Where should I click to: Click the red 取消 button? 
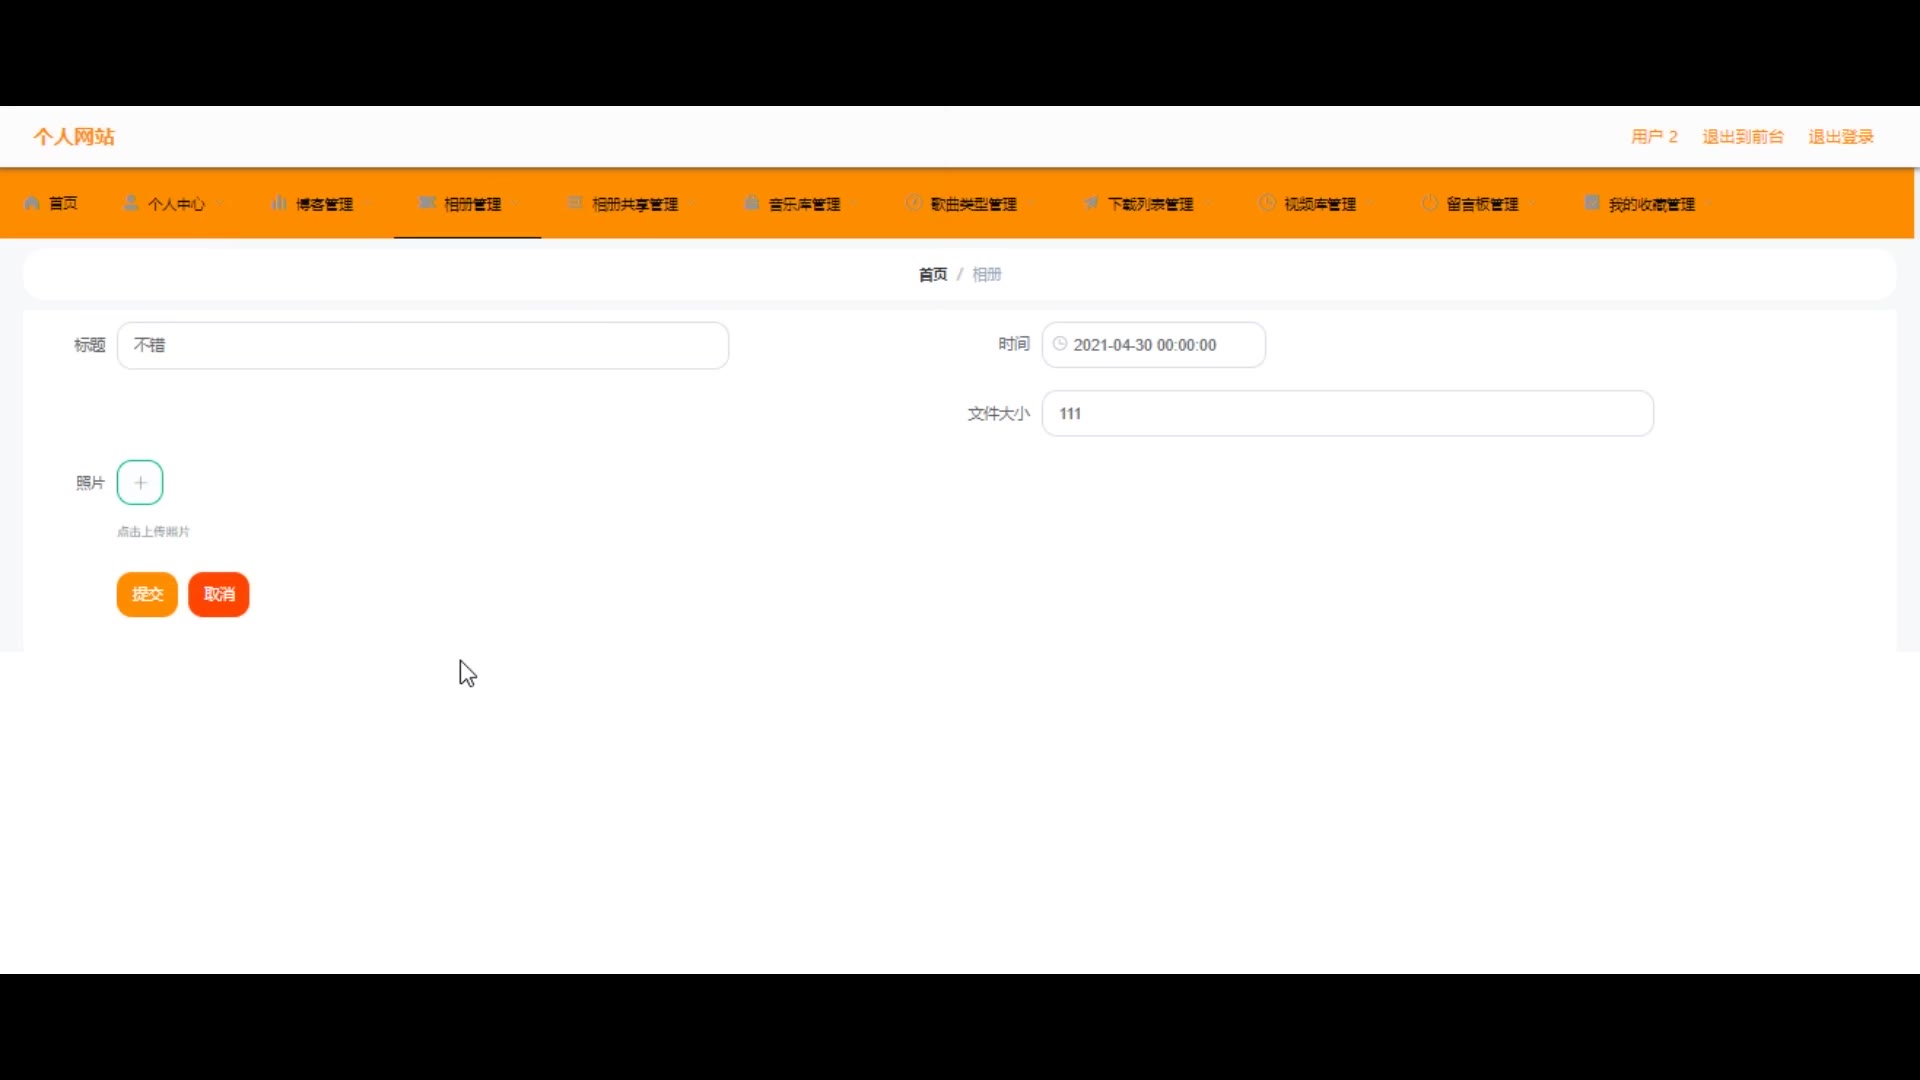click(x=219, y=594)
